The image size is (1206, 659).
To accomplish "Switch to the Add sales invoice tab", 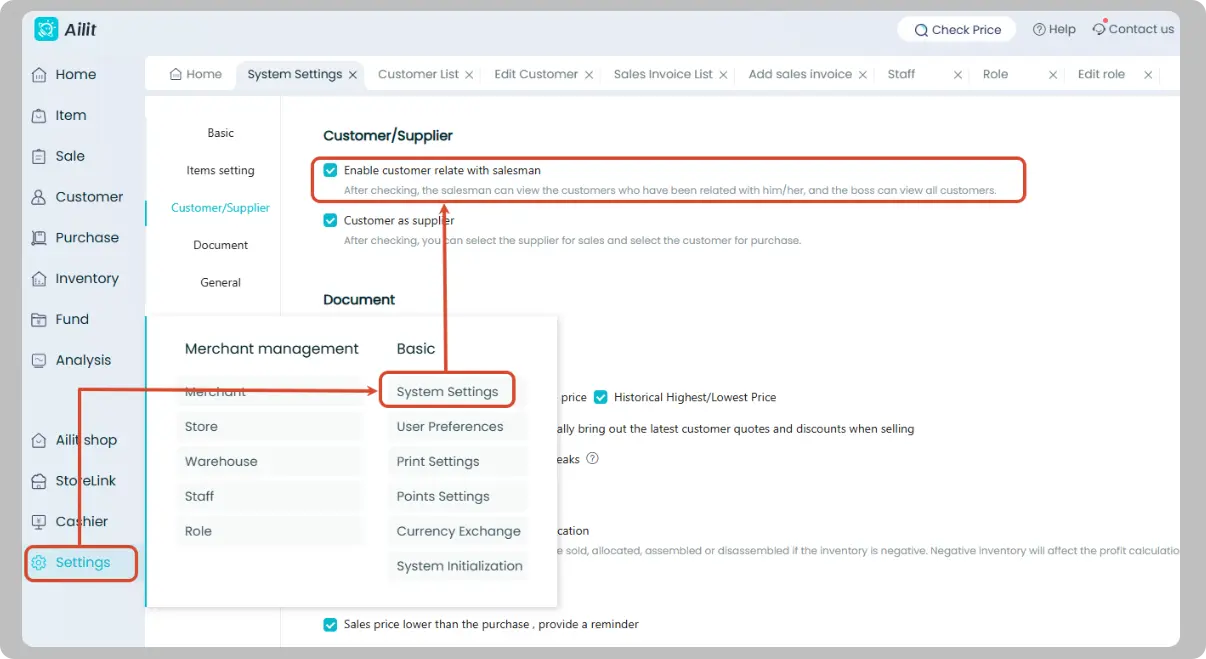I will click(x=800, y=74).
